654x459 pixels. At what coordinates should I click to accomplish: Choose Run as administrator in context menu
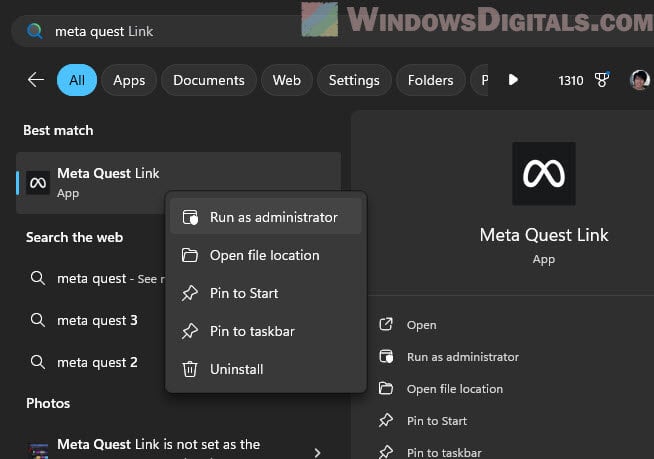pyautogui.click(x=266, y=217)
